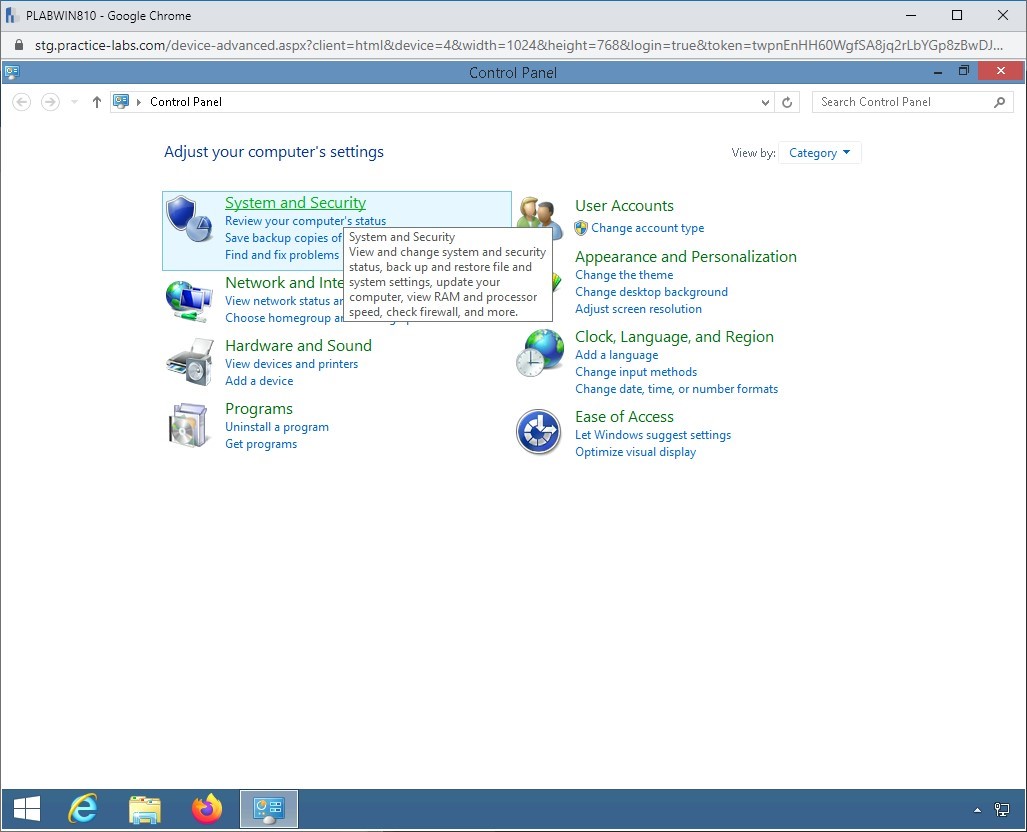Viewport: 1027px width, 832px height.
Task: Open Internet Explorer from the taskbar
Action: 82,809
